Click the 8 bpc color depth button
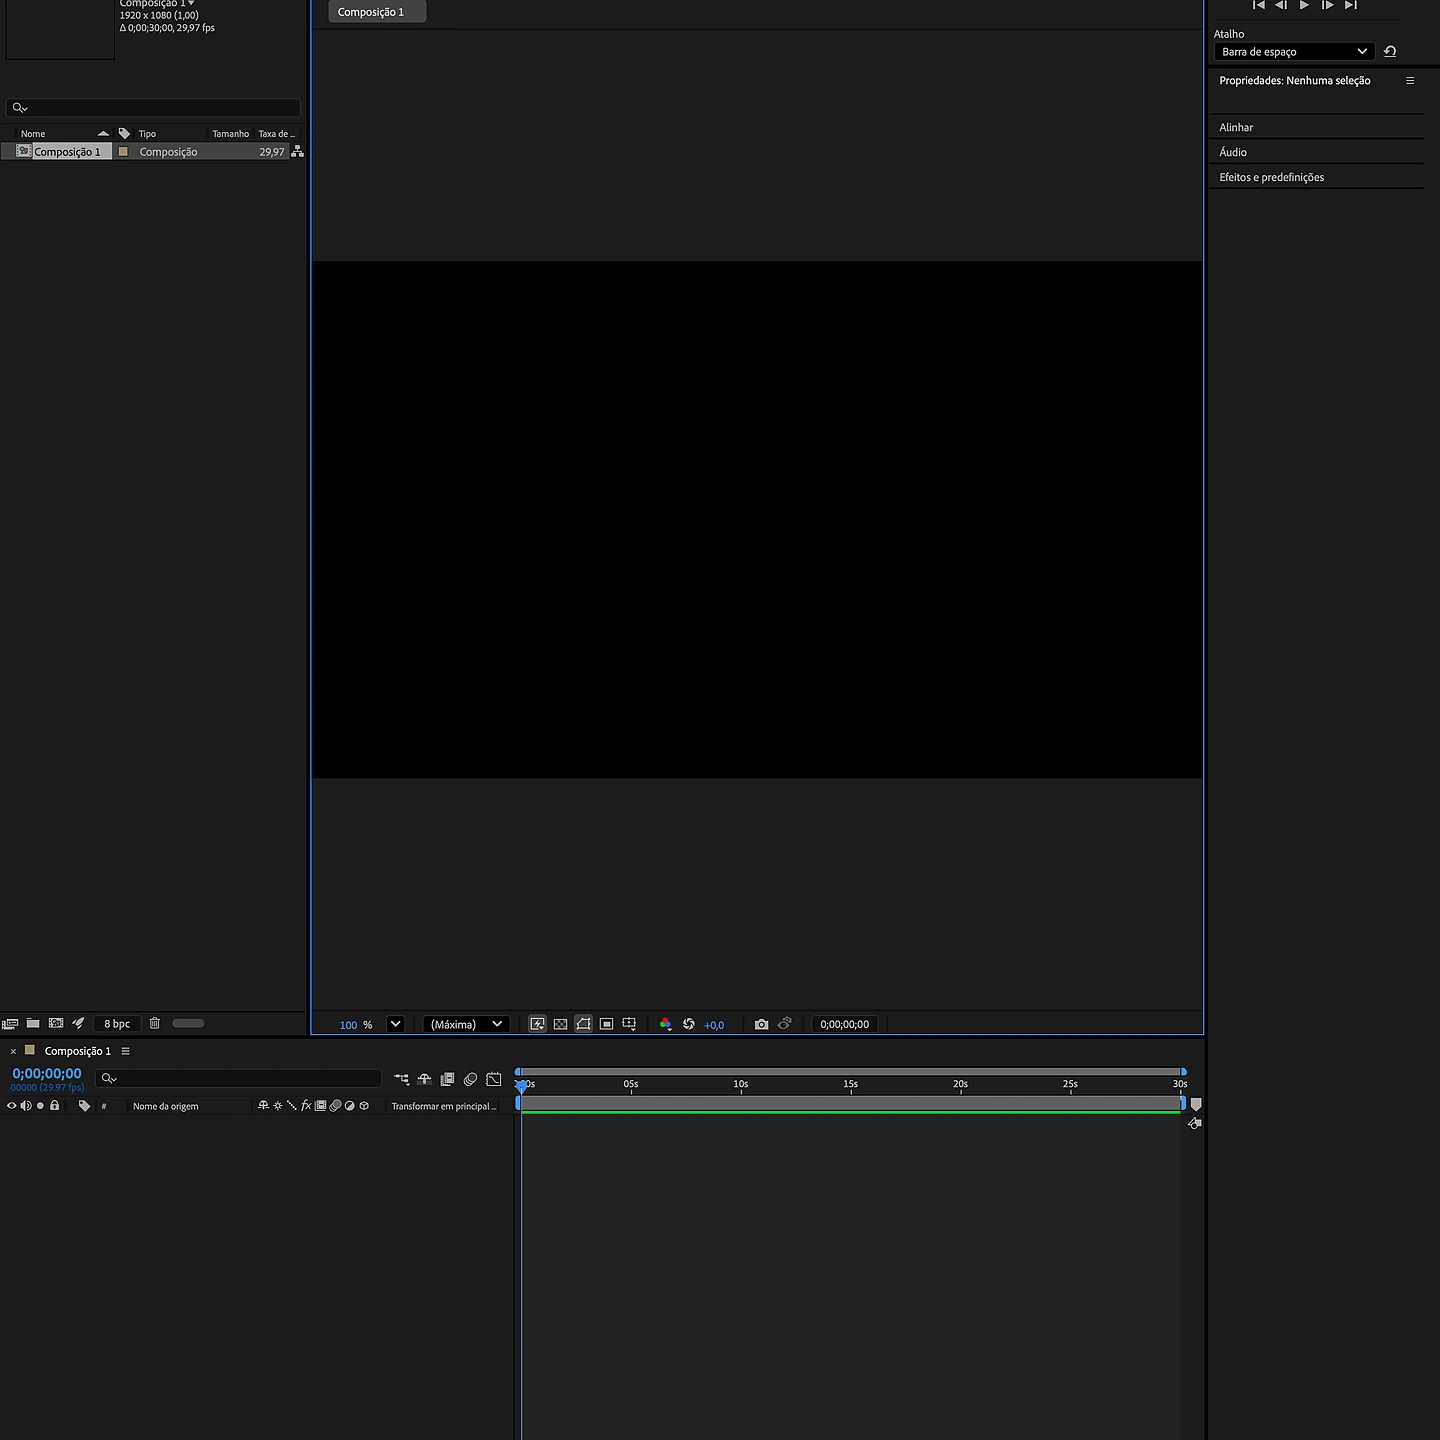Screen dimensions: 1440x1440 [117, 1023]
